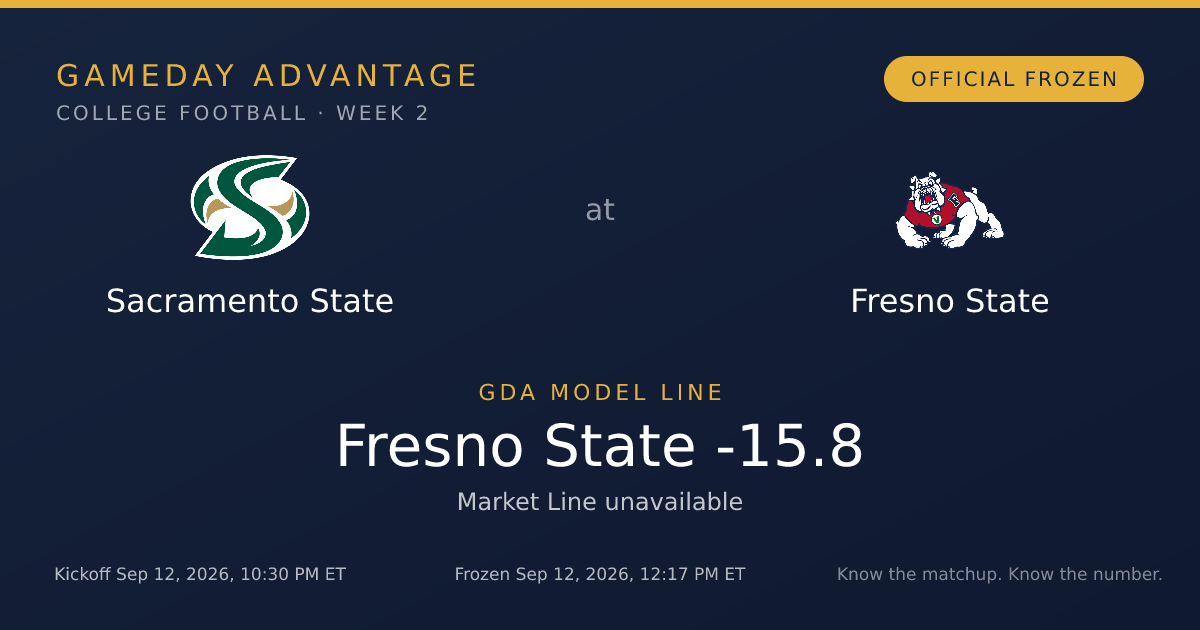Click the Fresno State -15.8 model line

click(600, 446)
